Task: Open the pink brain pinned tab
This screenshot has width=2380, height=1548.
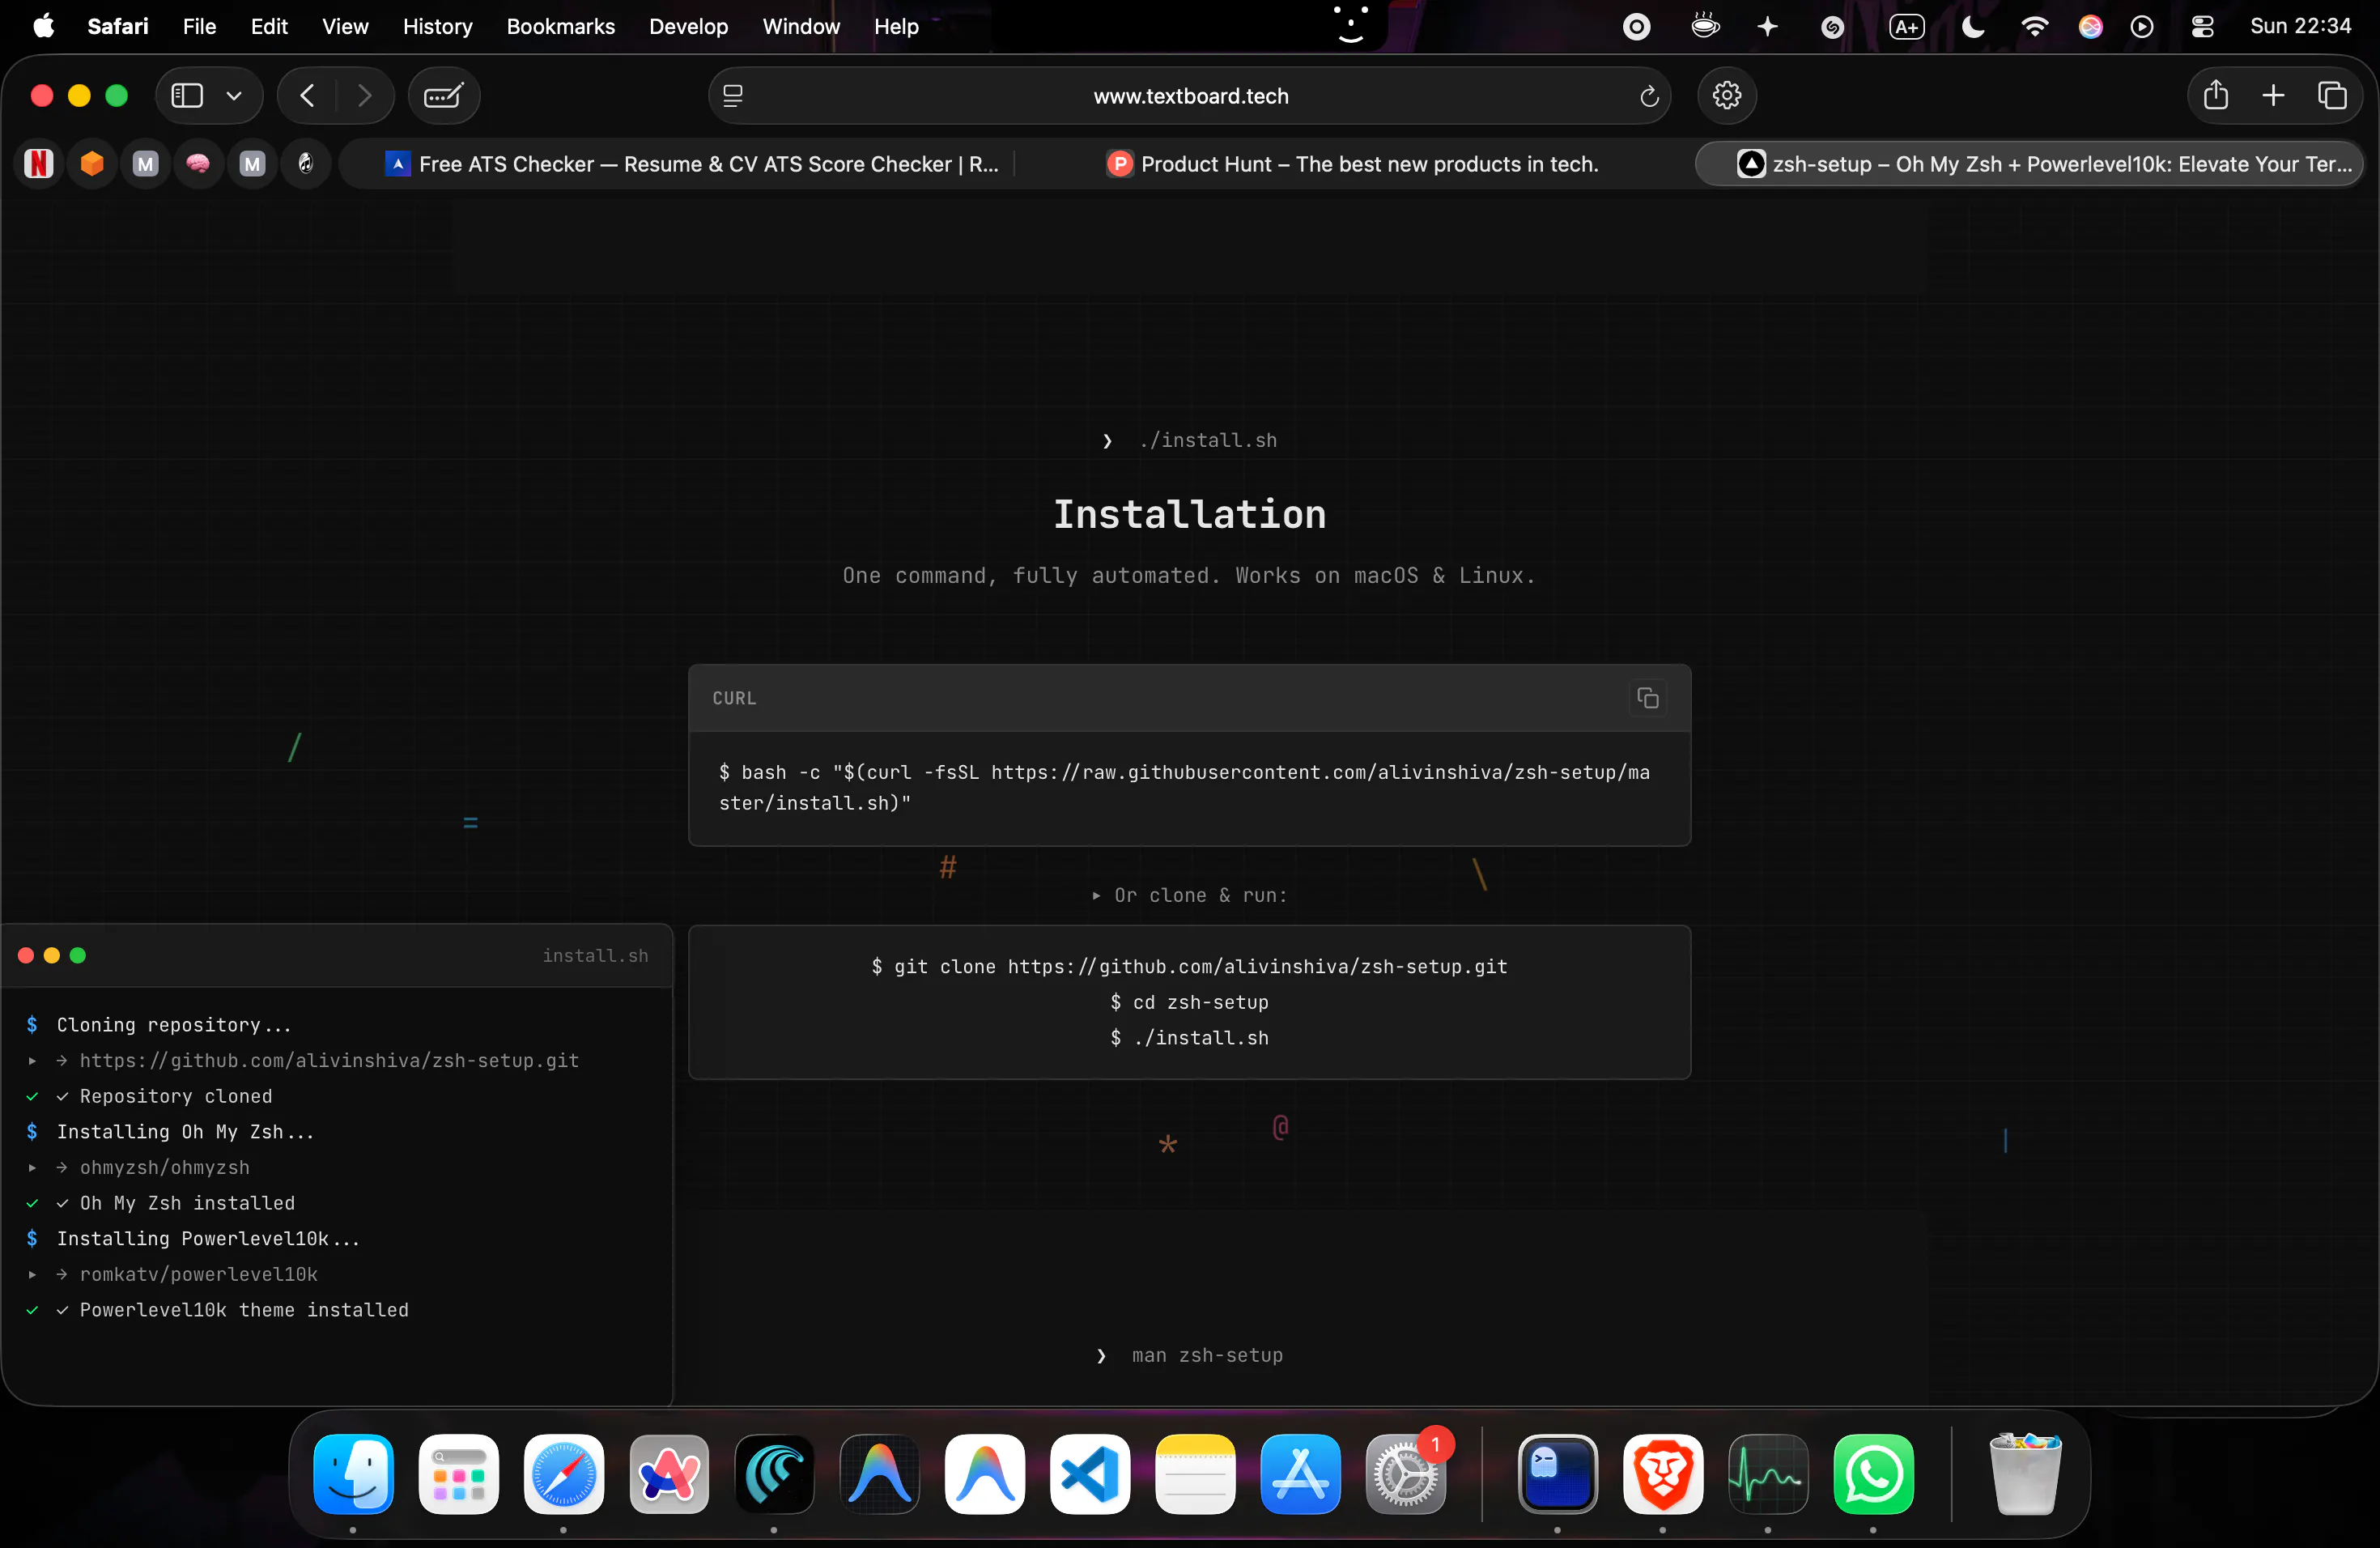Action: (x=198, y=164)
